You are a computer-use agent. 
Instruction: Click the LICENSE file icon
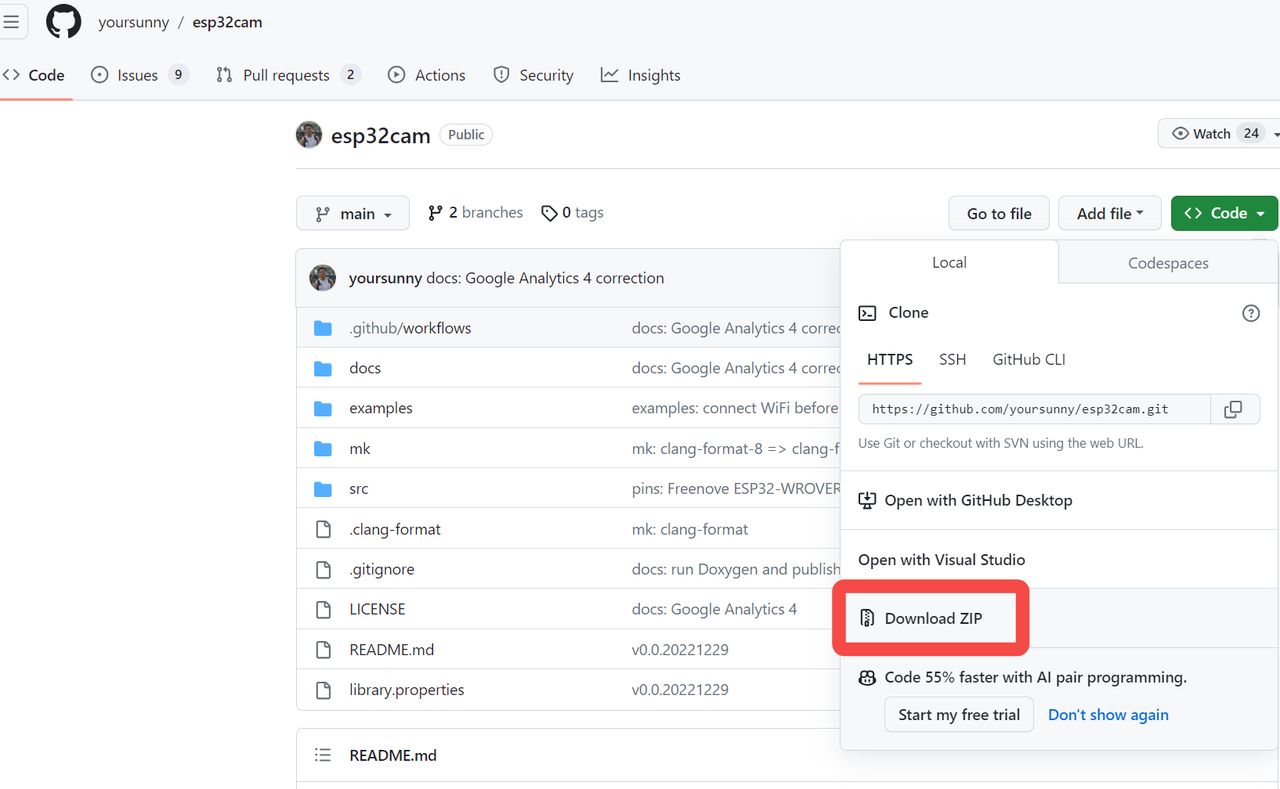(x=323, y=609)
